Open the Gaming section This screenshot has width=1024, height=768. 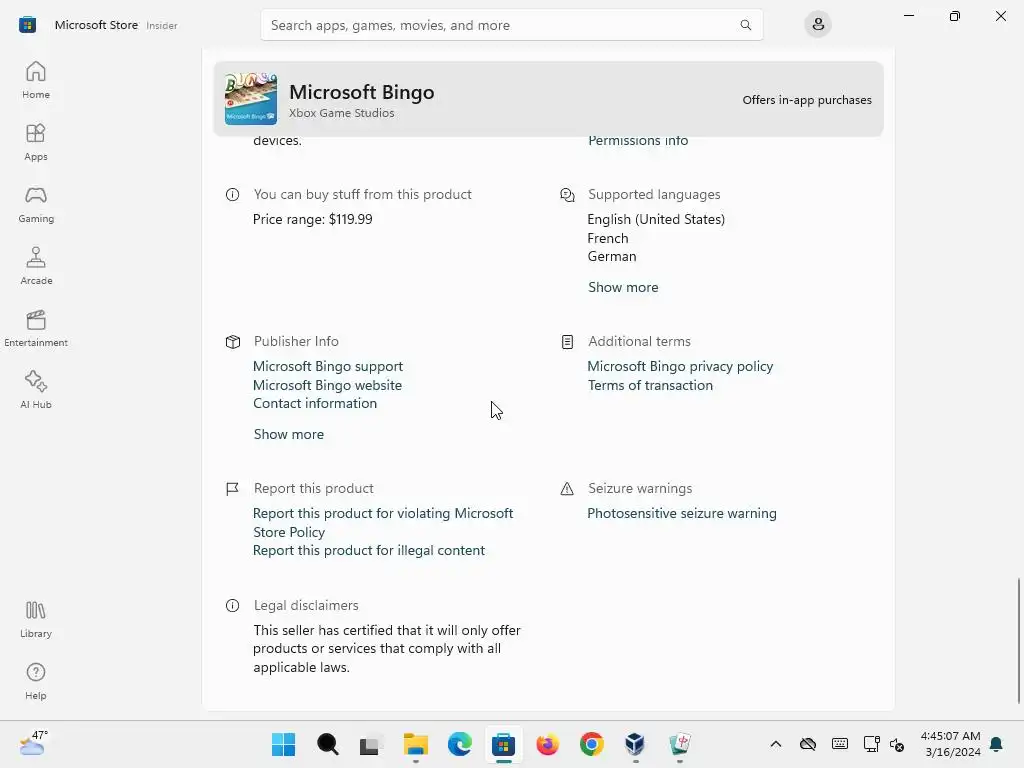(x=35, y=204)
